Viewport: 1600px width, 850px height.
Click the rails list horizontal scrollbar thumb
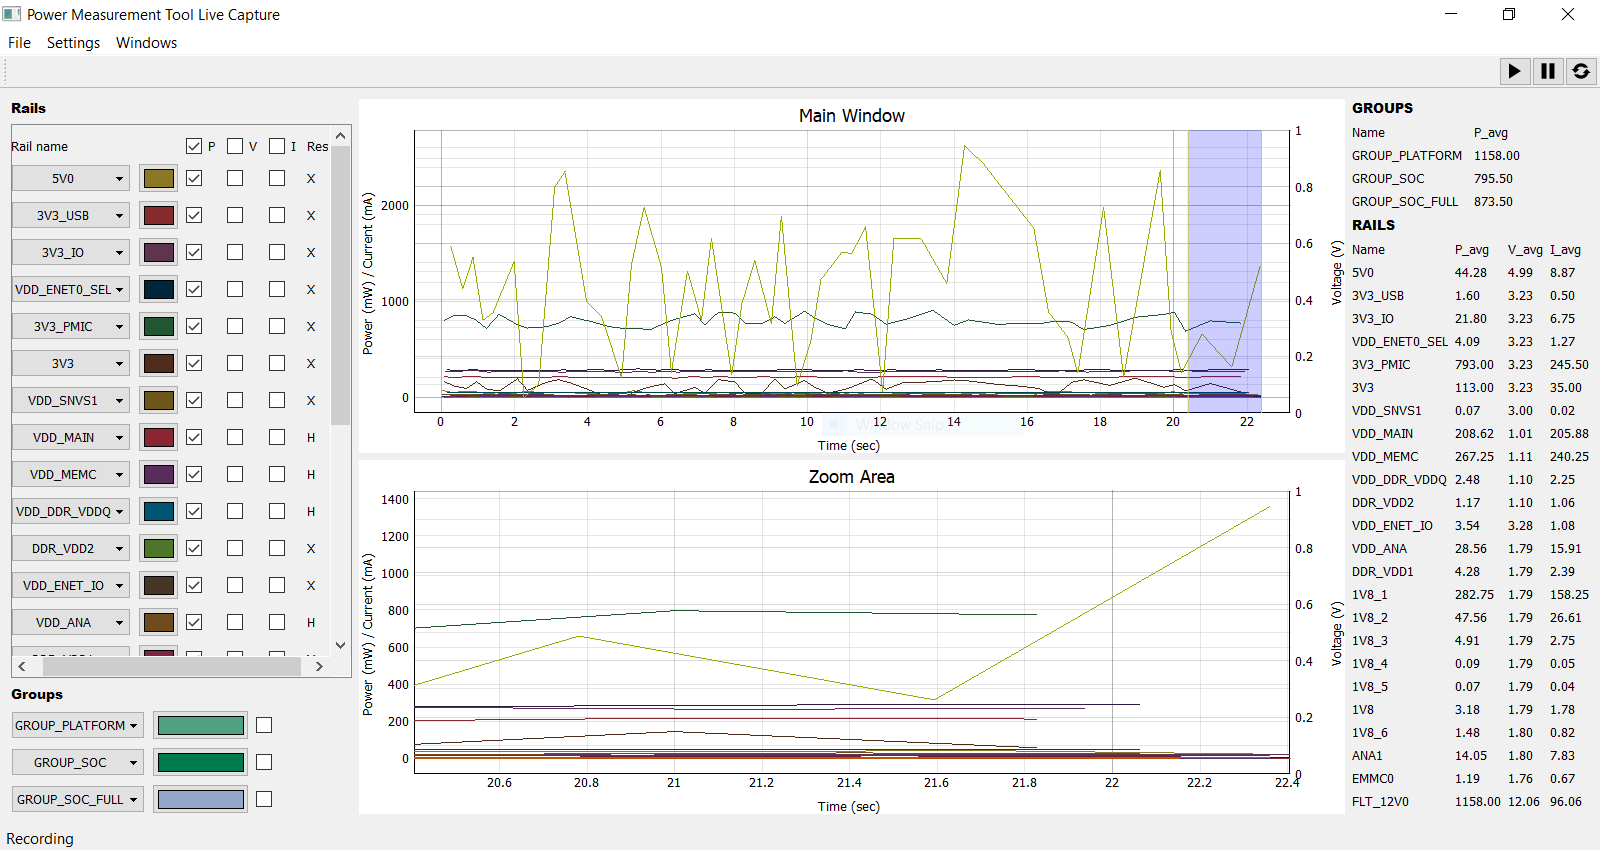(x=171, y=666)
